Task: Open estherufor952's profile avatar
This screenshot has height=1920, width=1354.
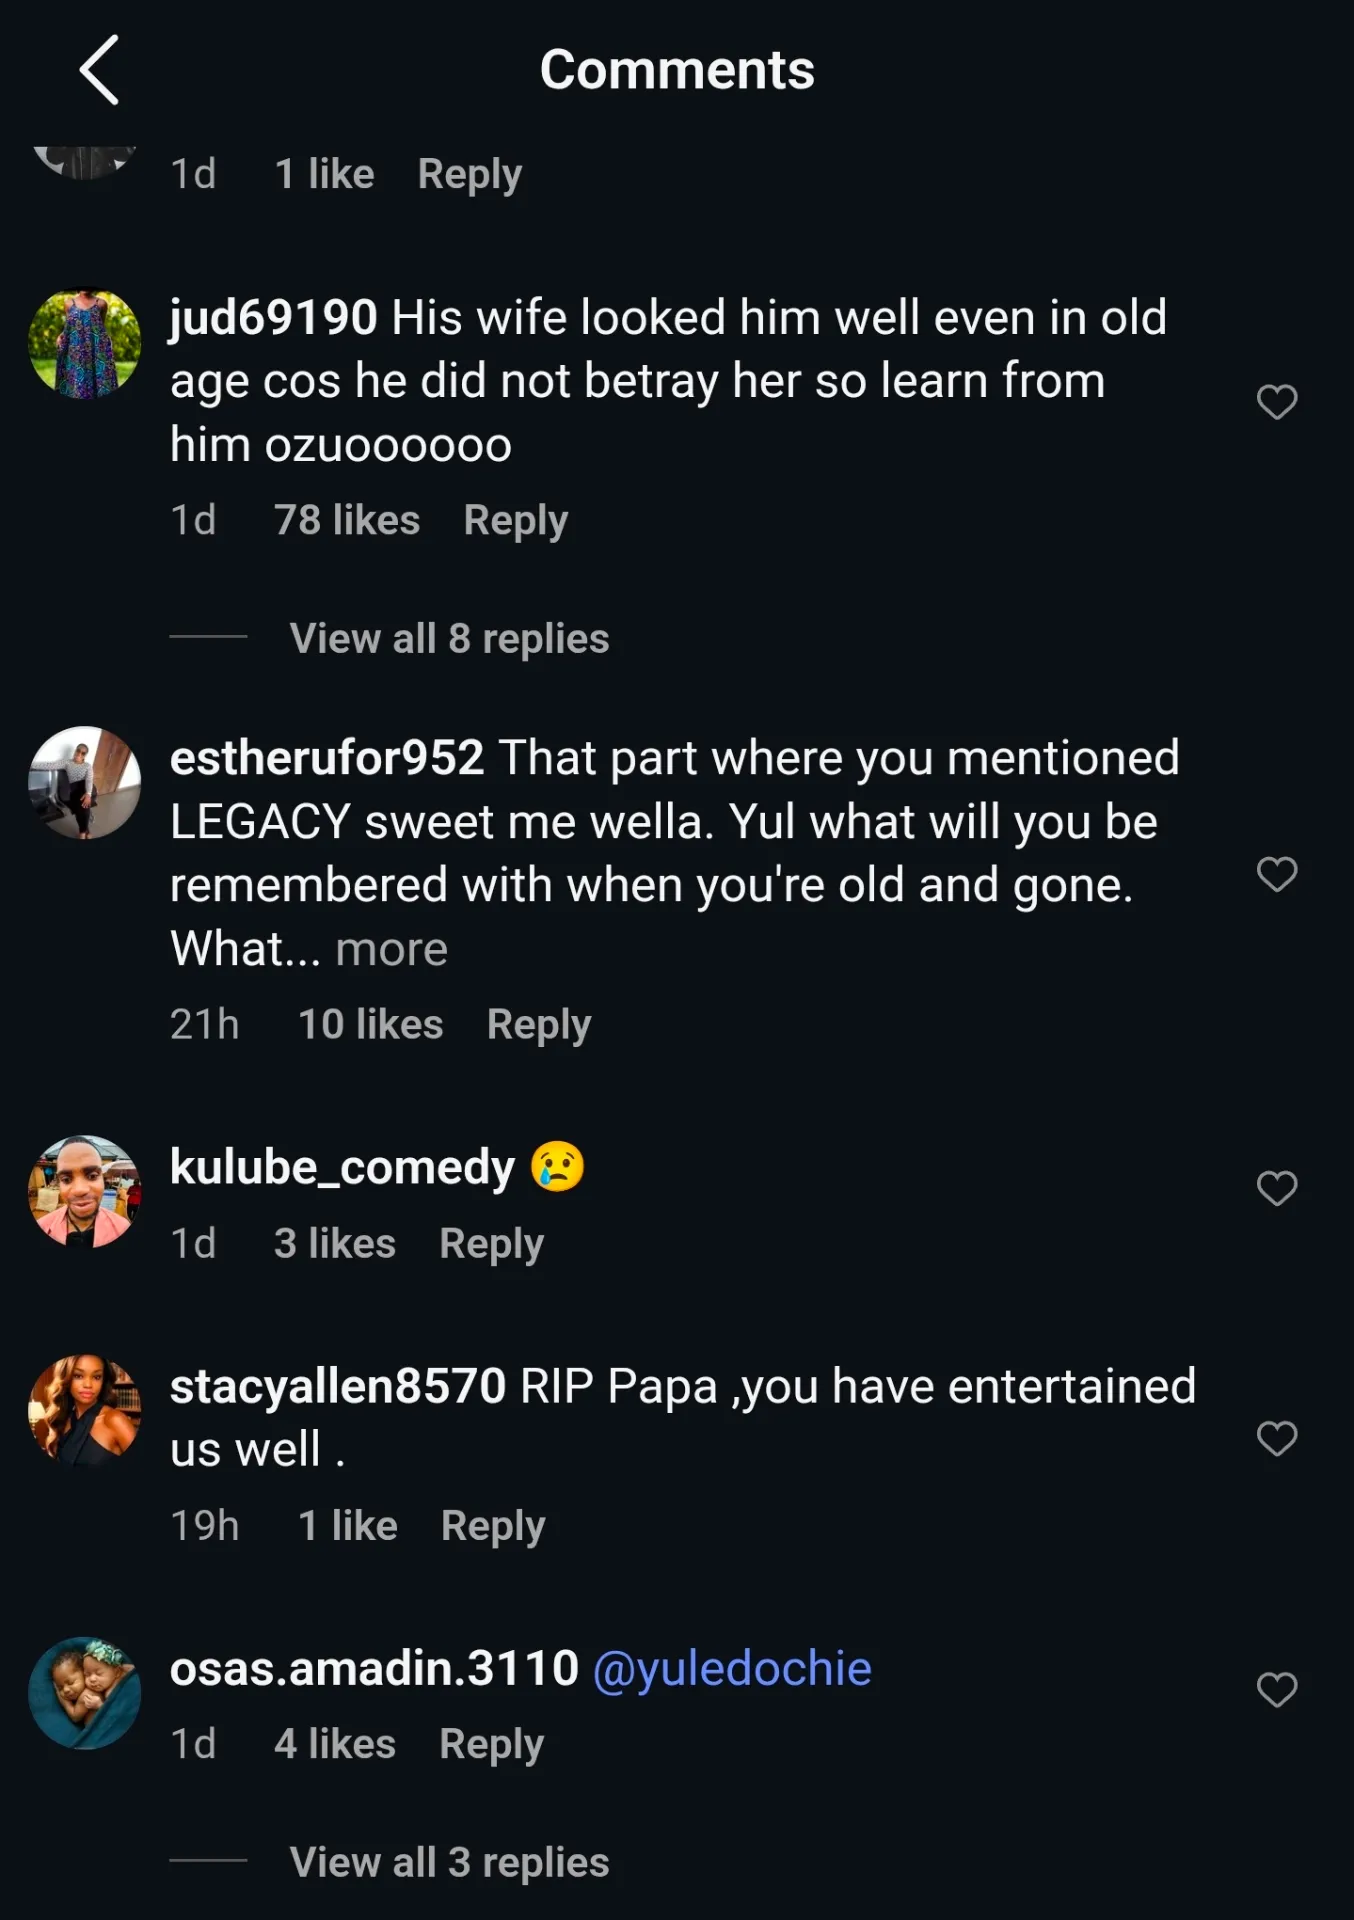Action: tap(85, 782)
